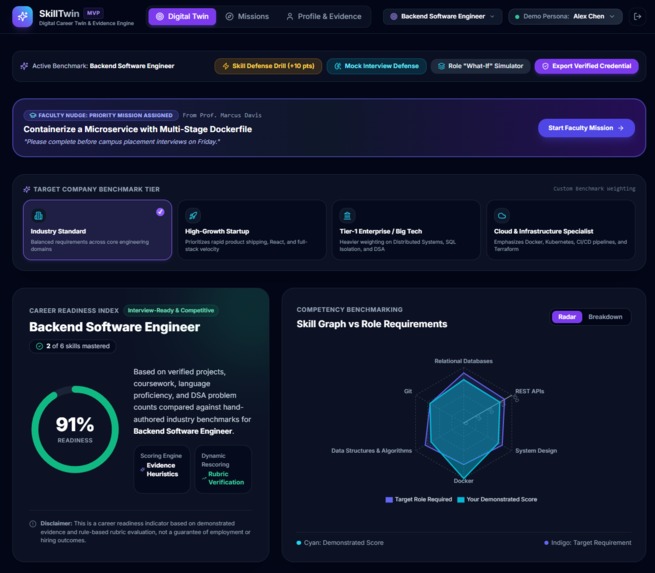
Task: Toggle Target Role Required legend series
Action: (419, 499)
